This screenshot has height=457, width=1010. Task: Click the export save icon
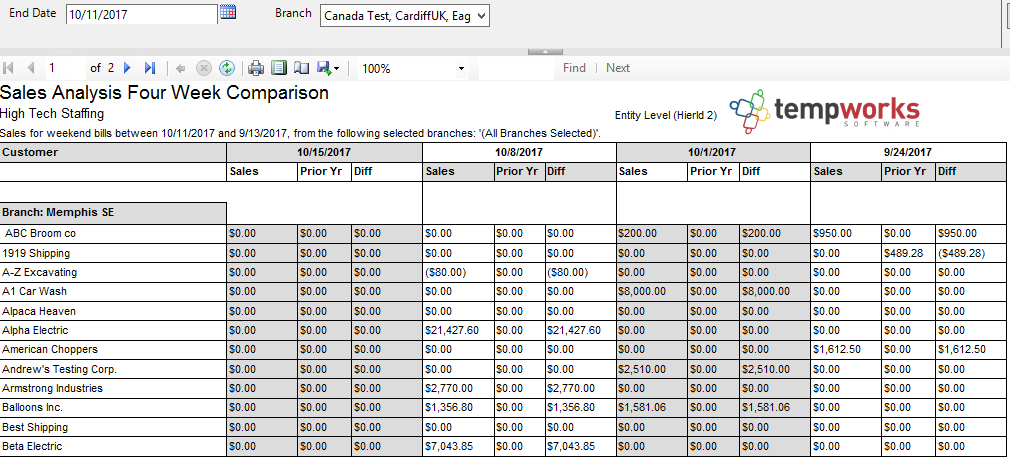[323, 68]
